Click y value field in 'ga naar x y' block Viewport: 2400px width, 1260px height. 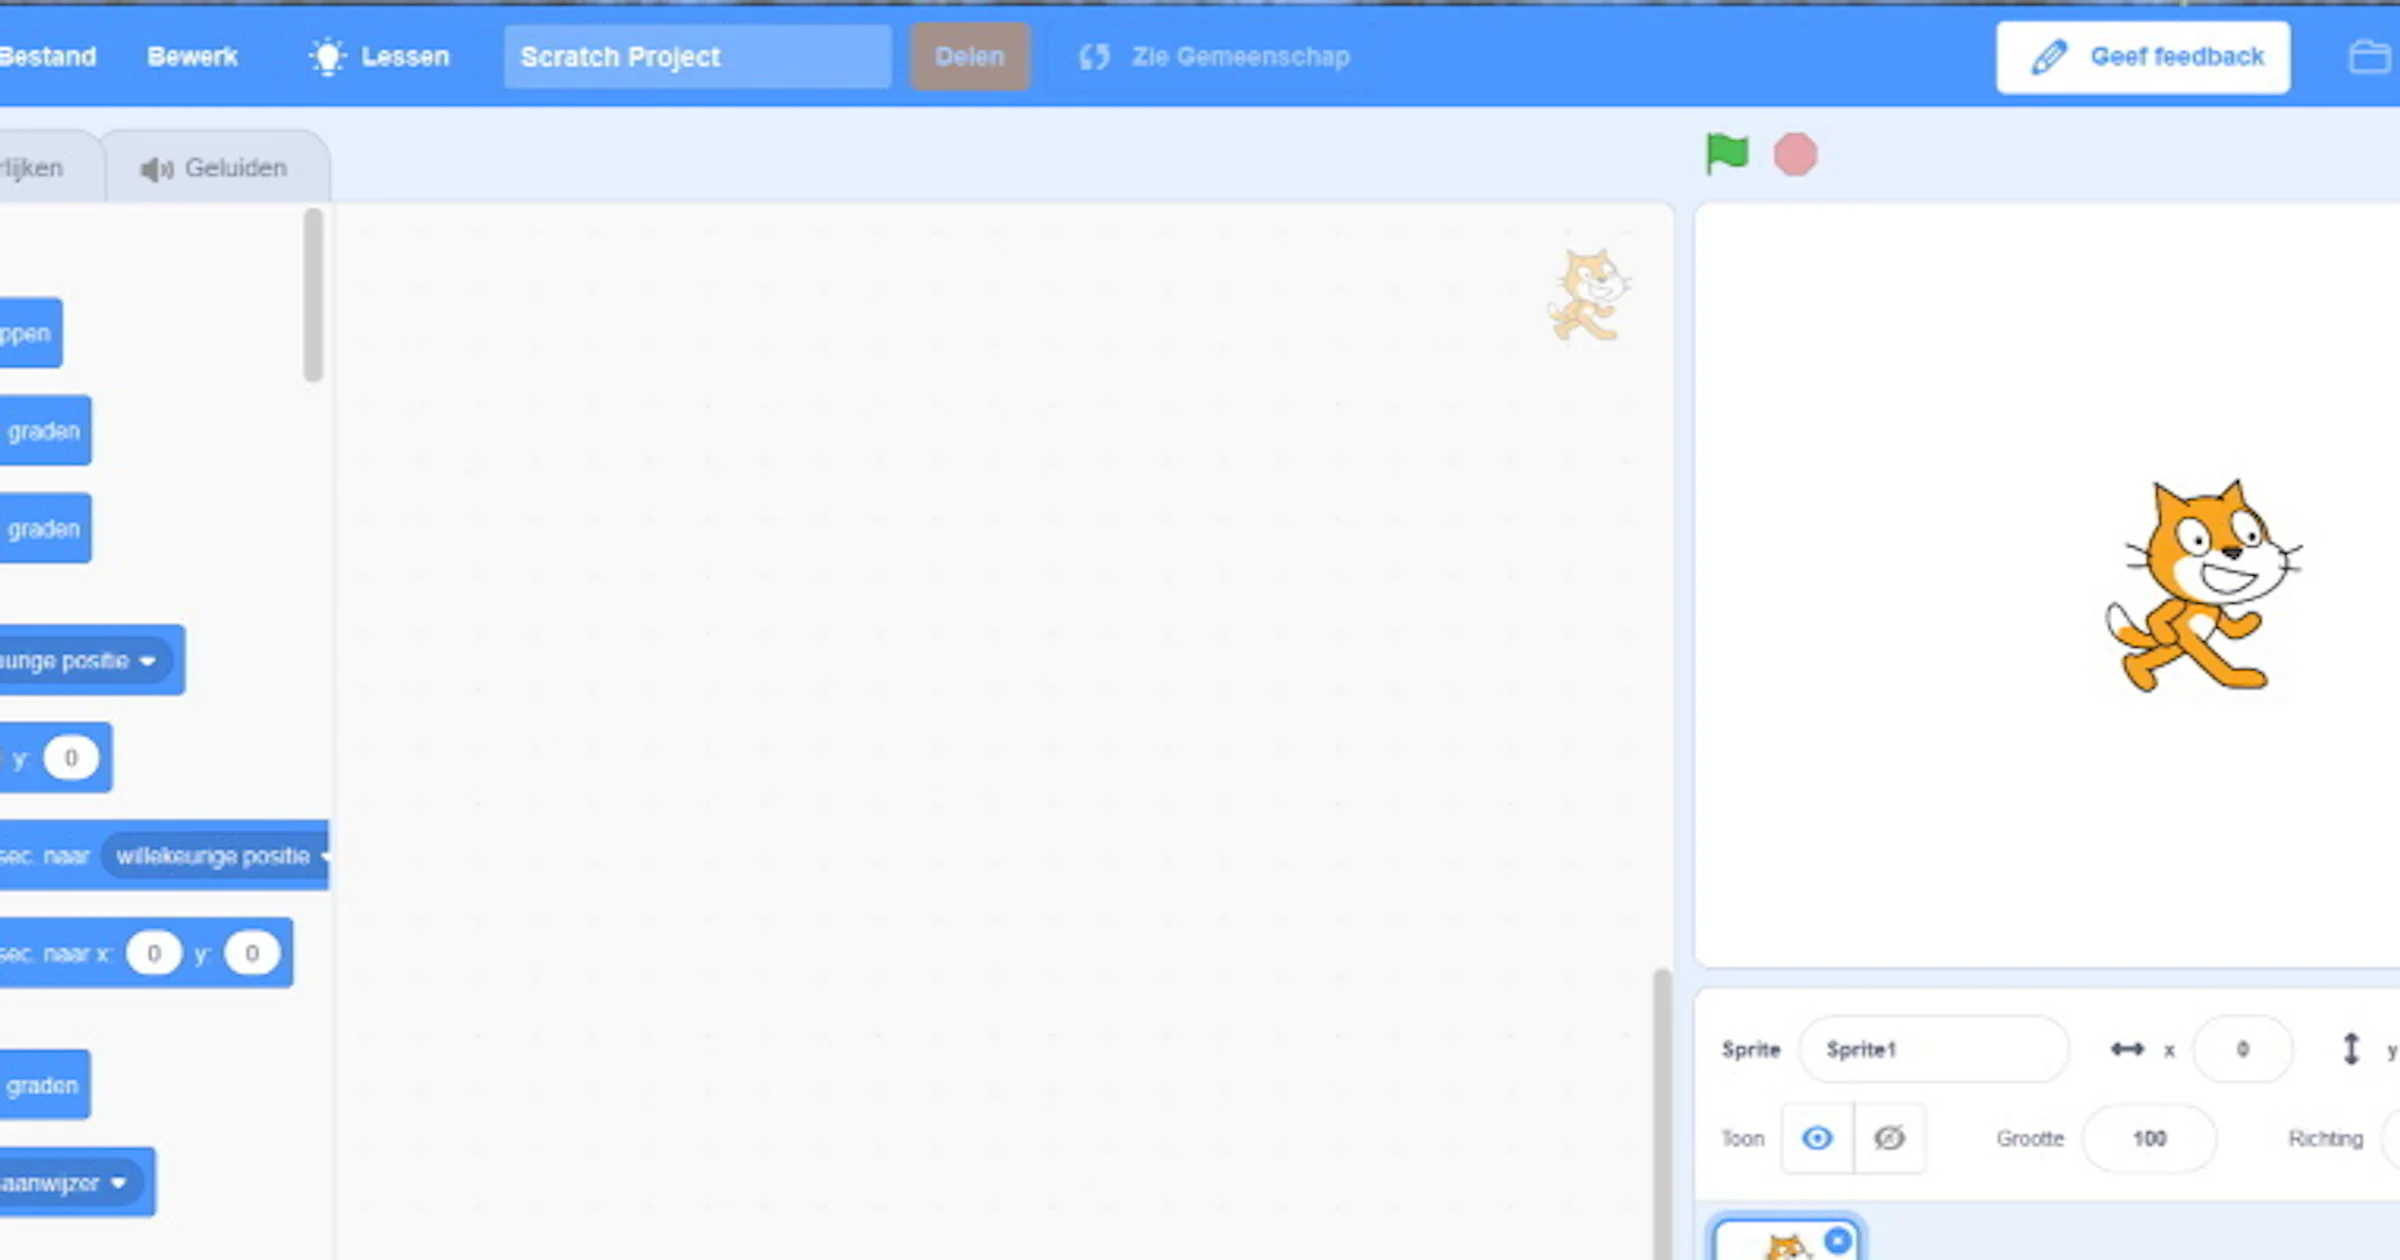[71, 758]
